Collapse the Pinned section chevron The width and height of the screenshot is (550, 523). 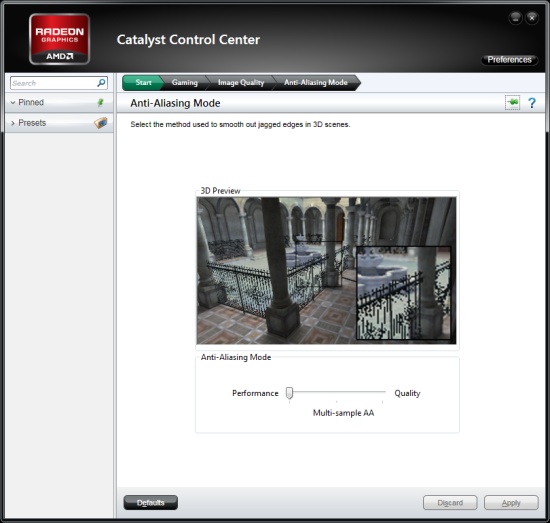(x=13, y=102)
